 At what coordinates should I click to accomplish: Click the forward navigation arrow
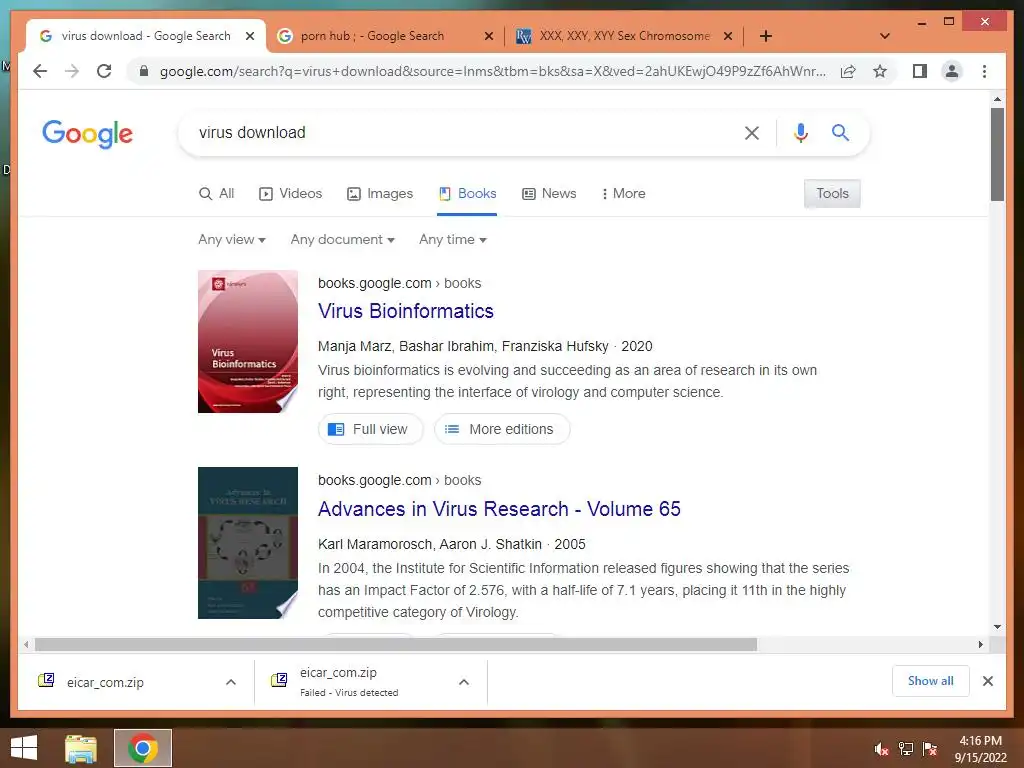[x=72, y=71]
